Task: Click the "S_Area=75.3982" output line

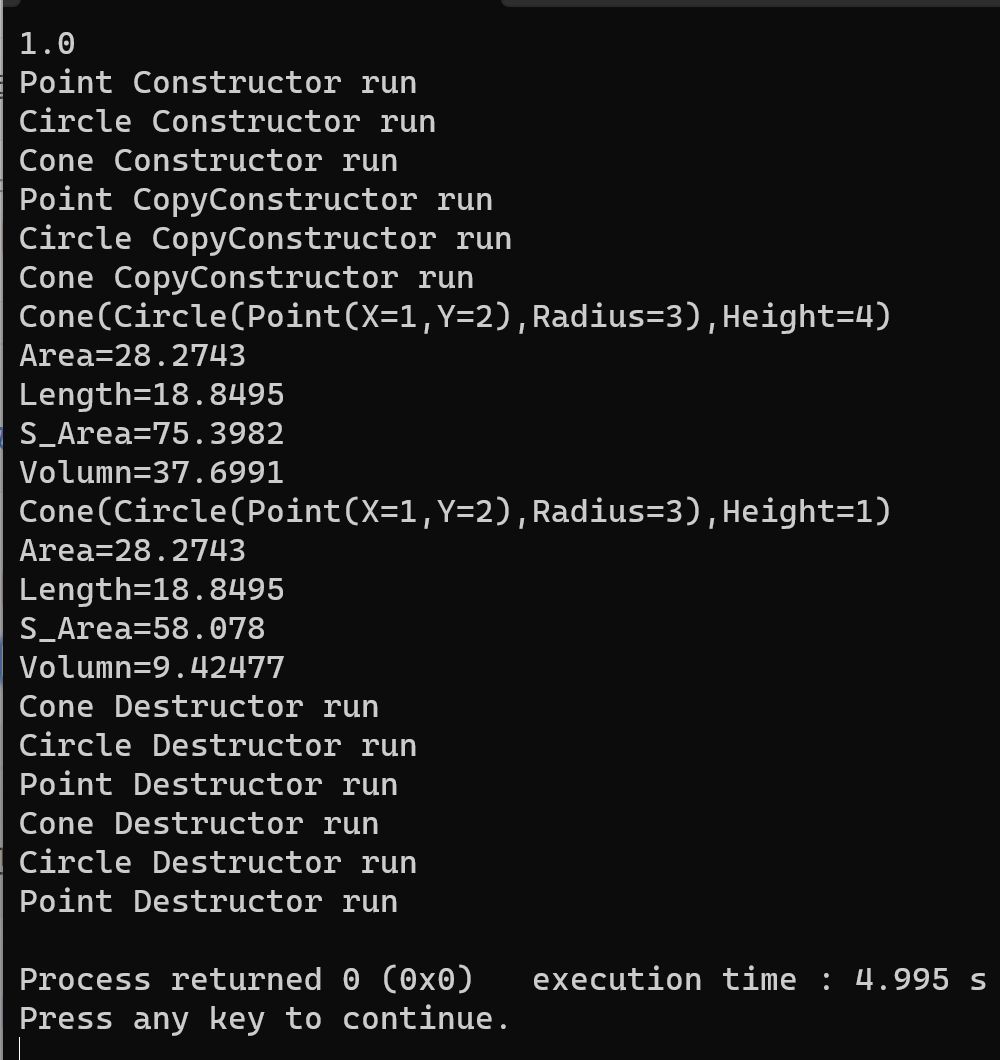Action: coord(151,434)
